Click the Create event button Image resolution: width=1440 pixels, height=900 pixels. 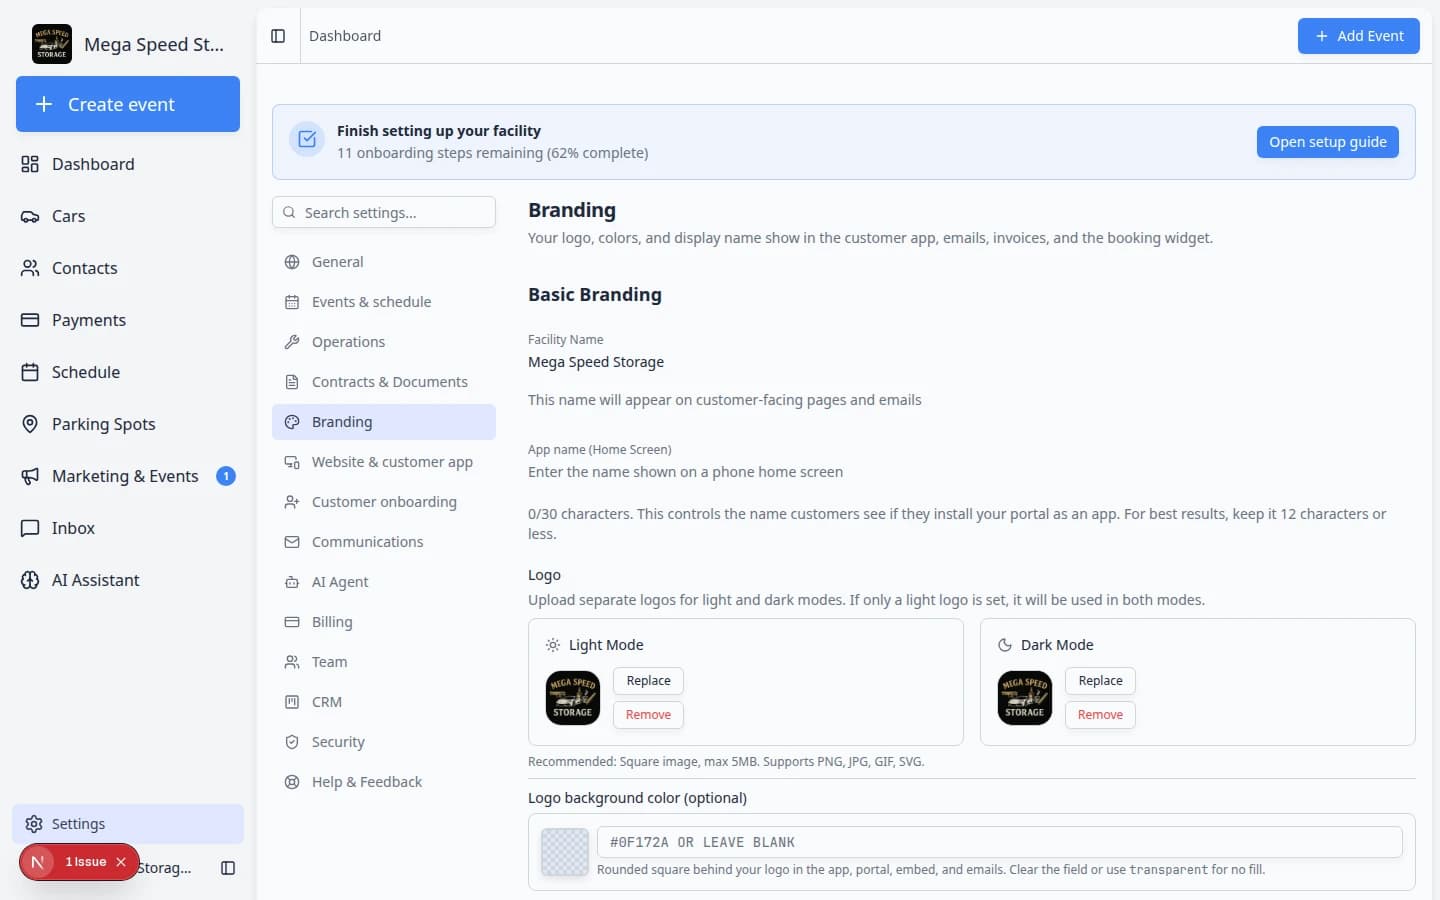click(x=128, y=104)
